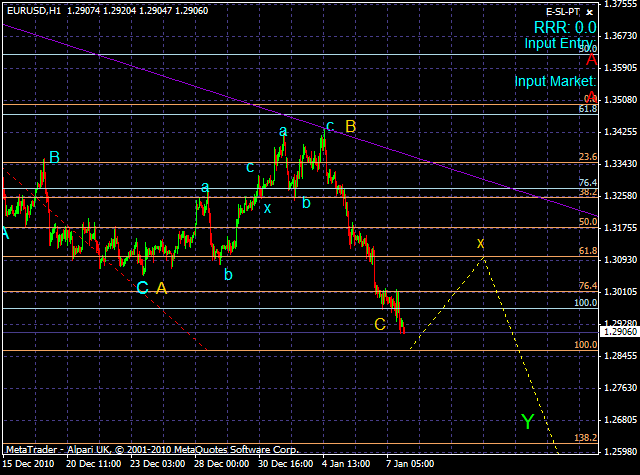
Task: Click the yellow x projection label
Action: 480,244
